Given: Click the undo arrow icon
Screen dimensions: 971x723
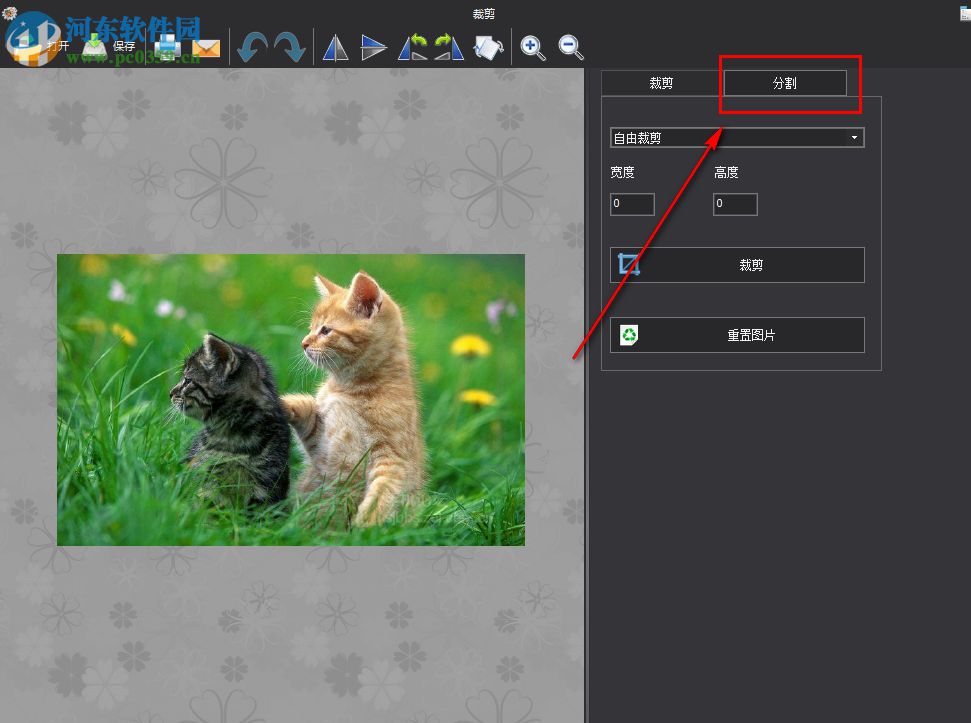Looking at the screenshot, I should [x=253, y=47].
